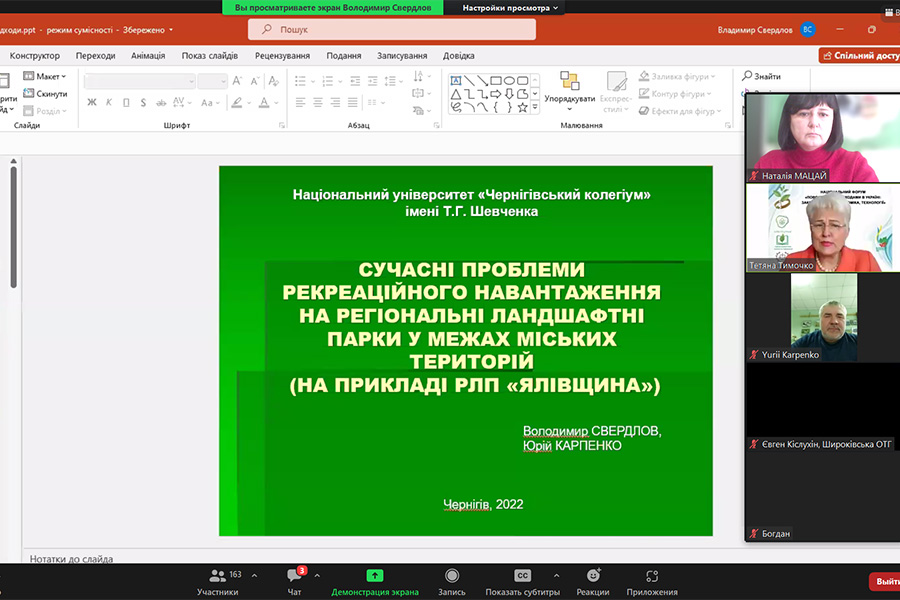Screen dimensions: 900x600
Task: Expand the Настройки просмотра view options dropdown
Action: tap(512, 7)
